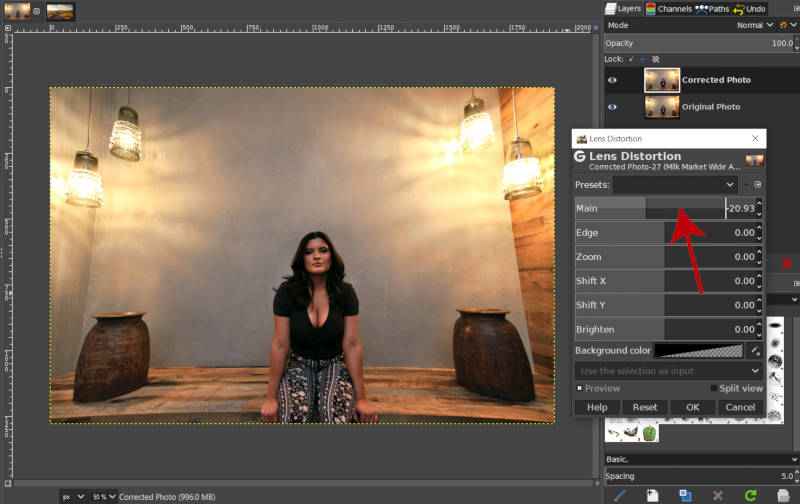The width and height of the screenshot is (800, 504).
Task: Duplicate the selected brush icon
Action: [x=685, y=495]
